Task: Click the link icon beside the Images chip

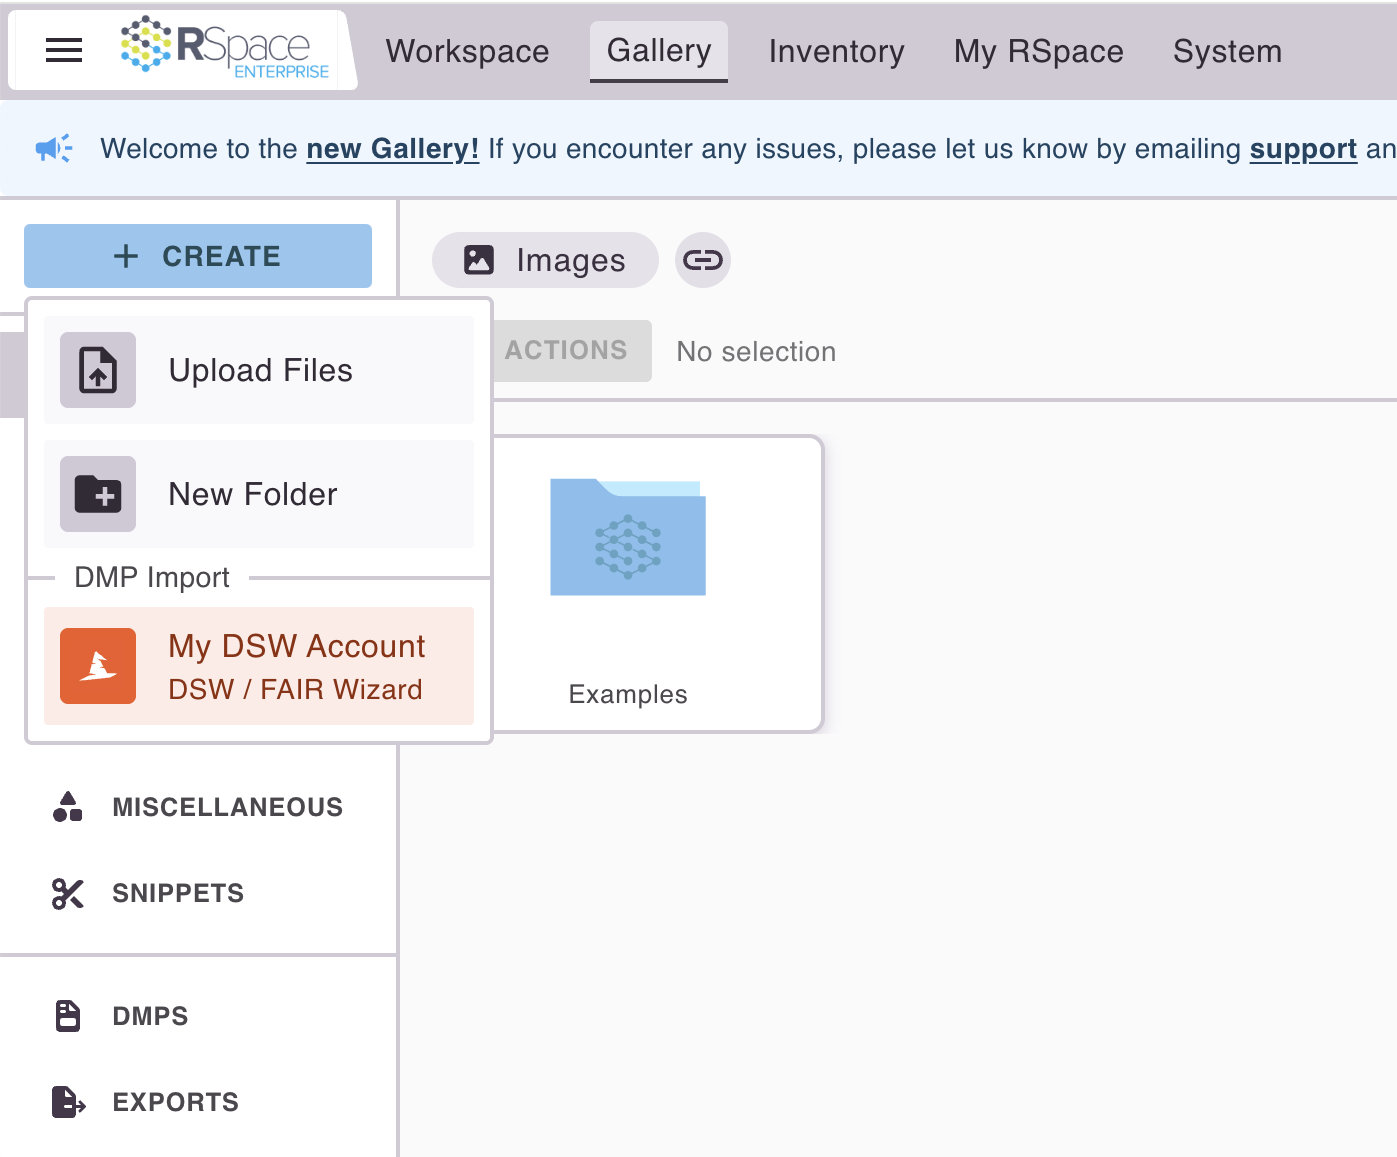Action: tap(703, 260)
